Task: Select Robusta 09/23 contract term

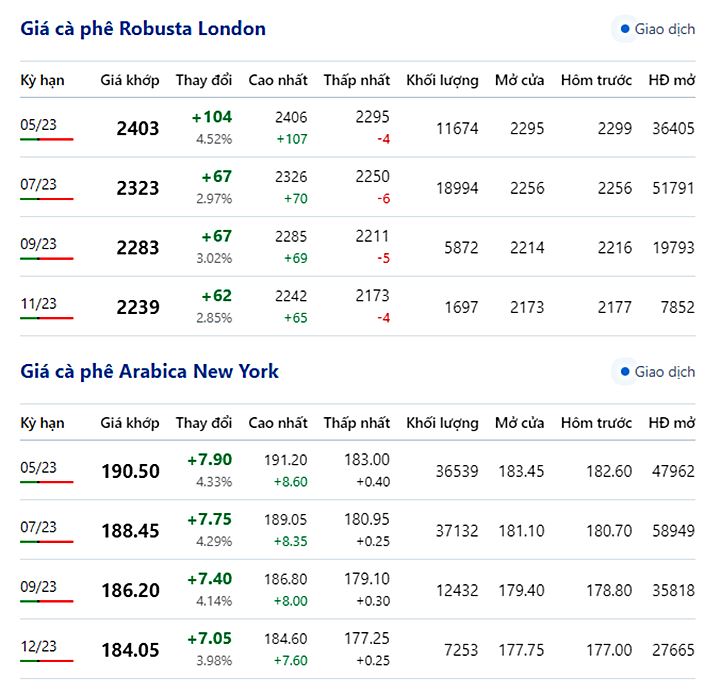Action: pos(38,244)
